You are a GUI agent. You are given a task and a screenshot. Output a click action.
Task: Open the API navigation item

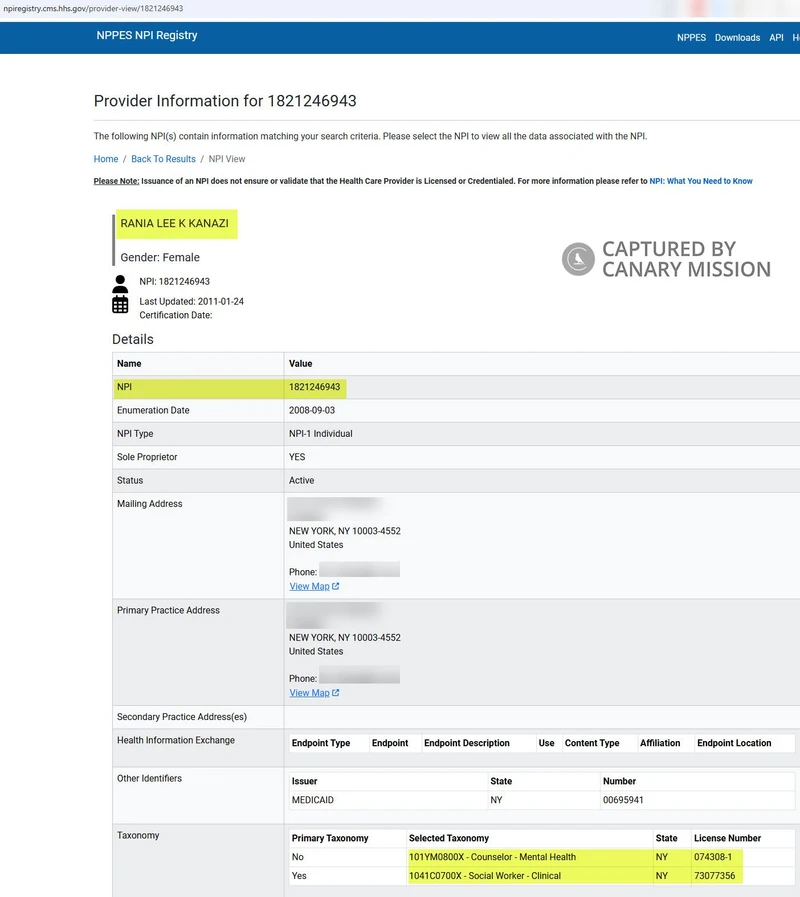tap(776, 37)
